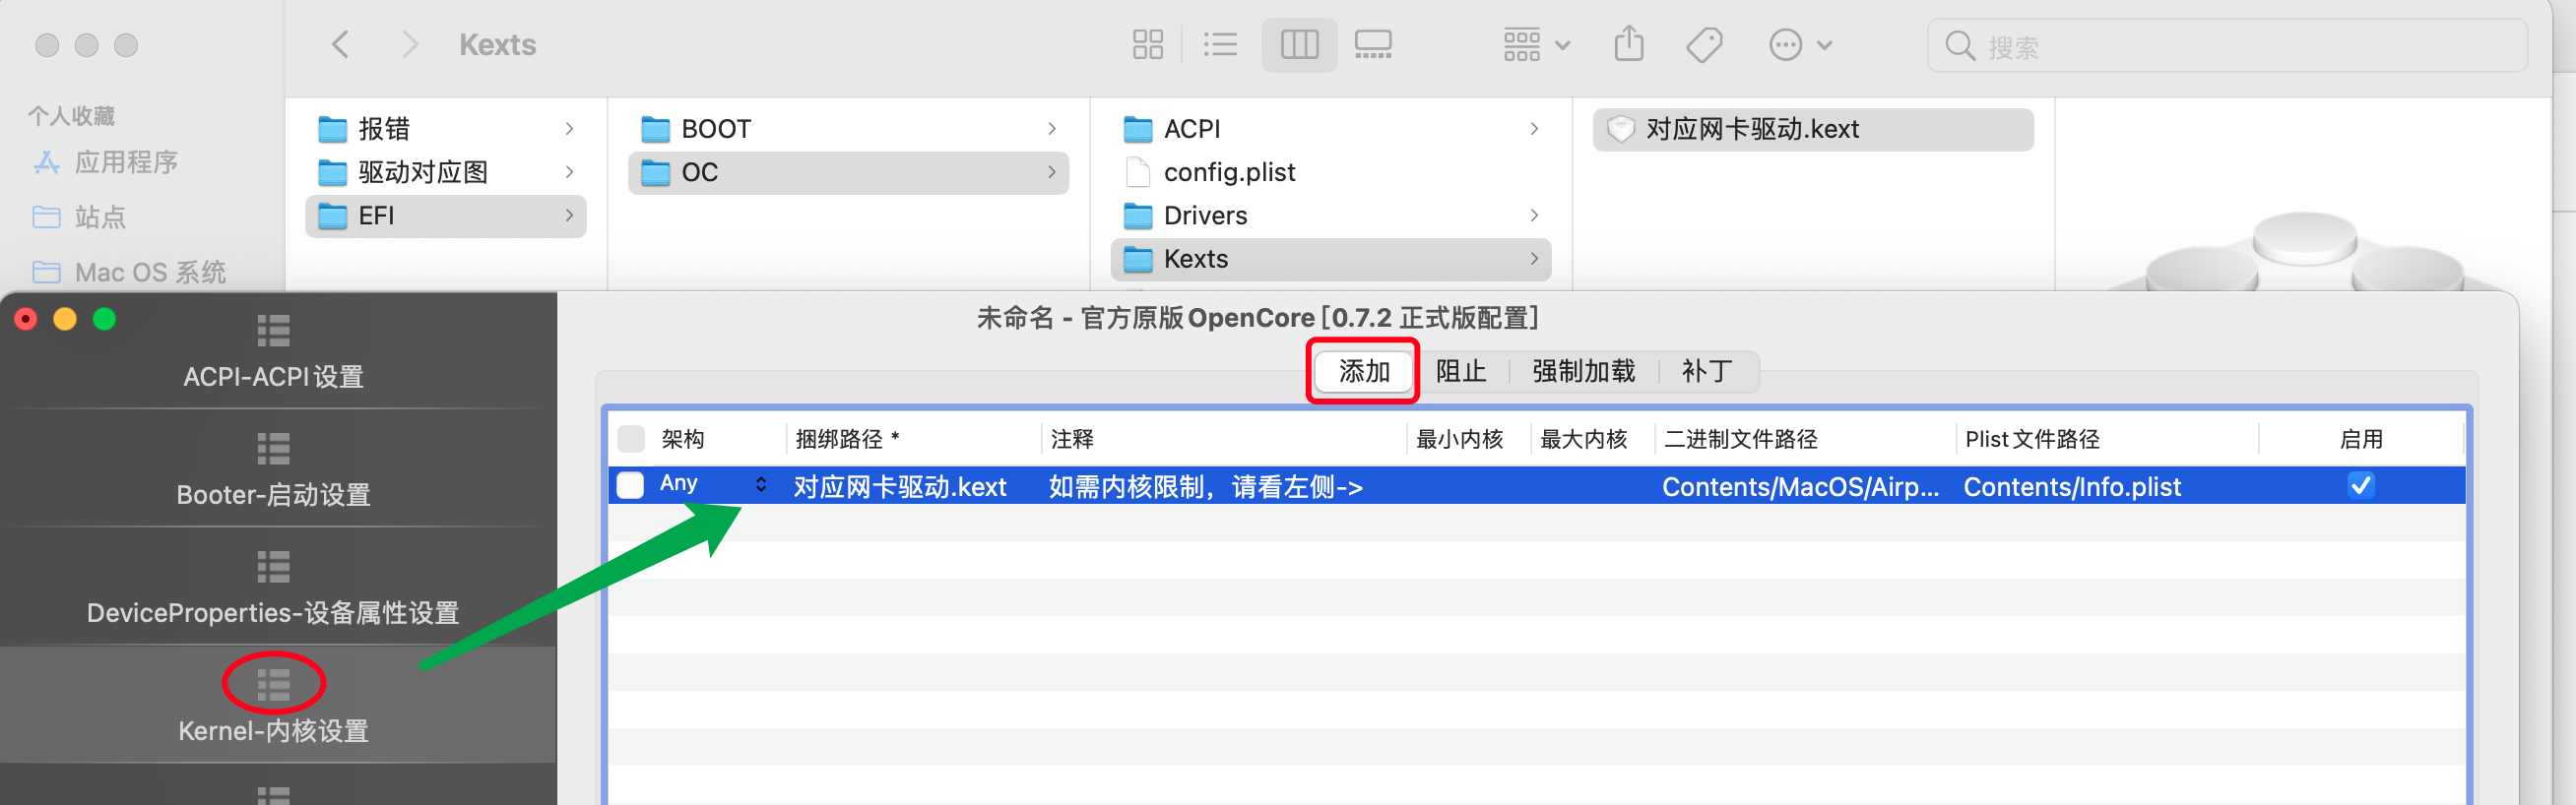2576x805 pixels.
Task: Open ACPI-ACPI设置 section icon
Action: coord(273,330)
